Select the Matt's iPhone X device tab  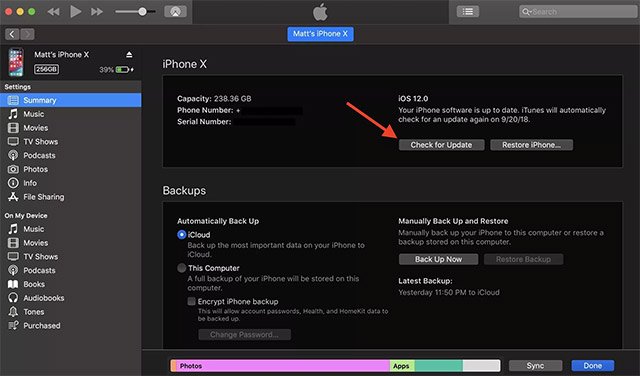pos(320,34)
